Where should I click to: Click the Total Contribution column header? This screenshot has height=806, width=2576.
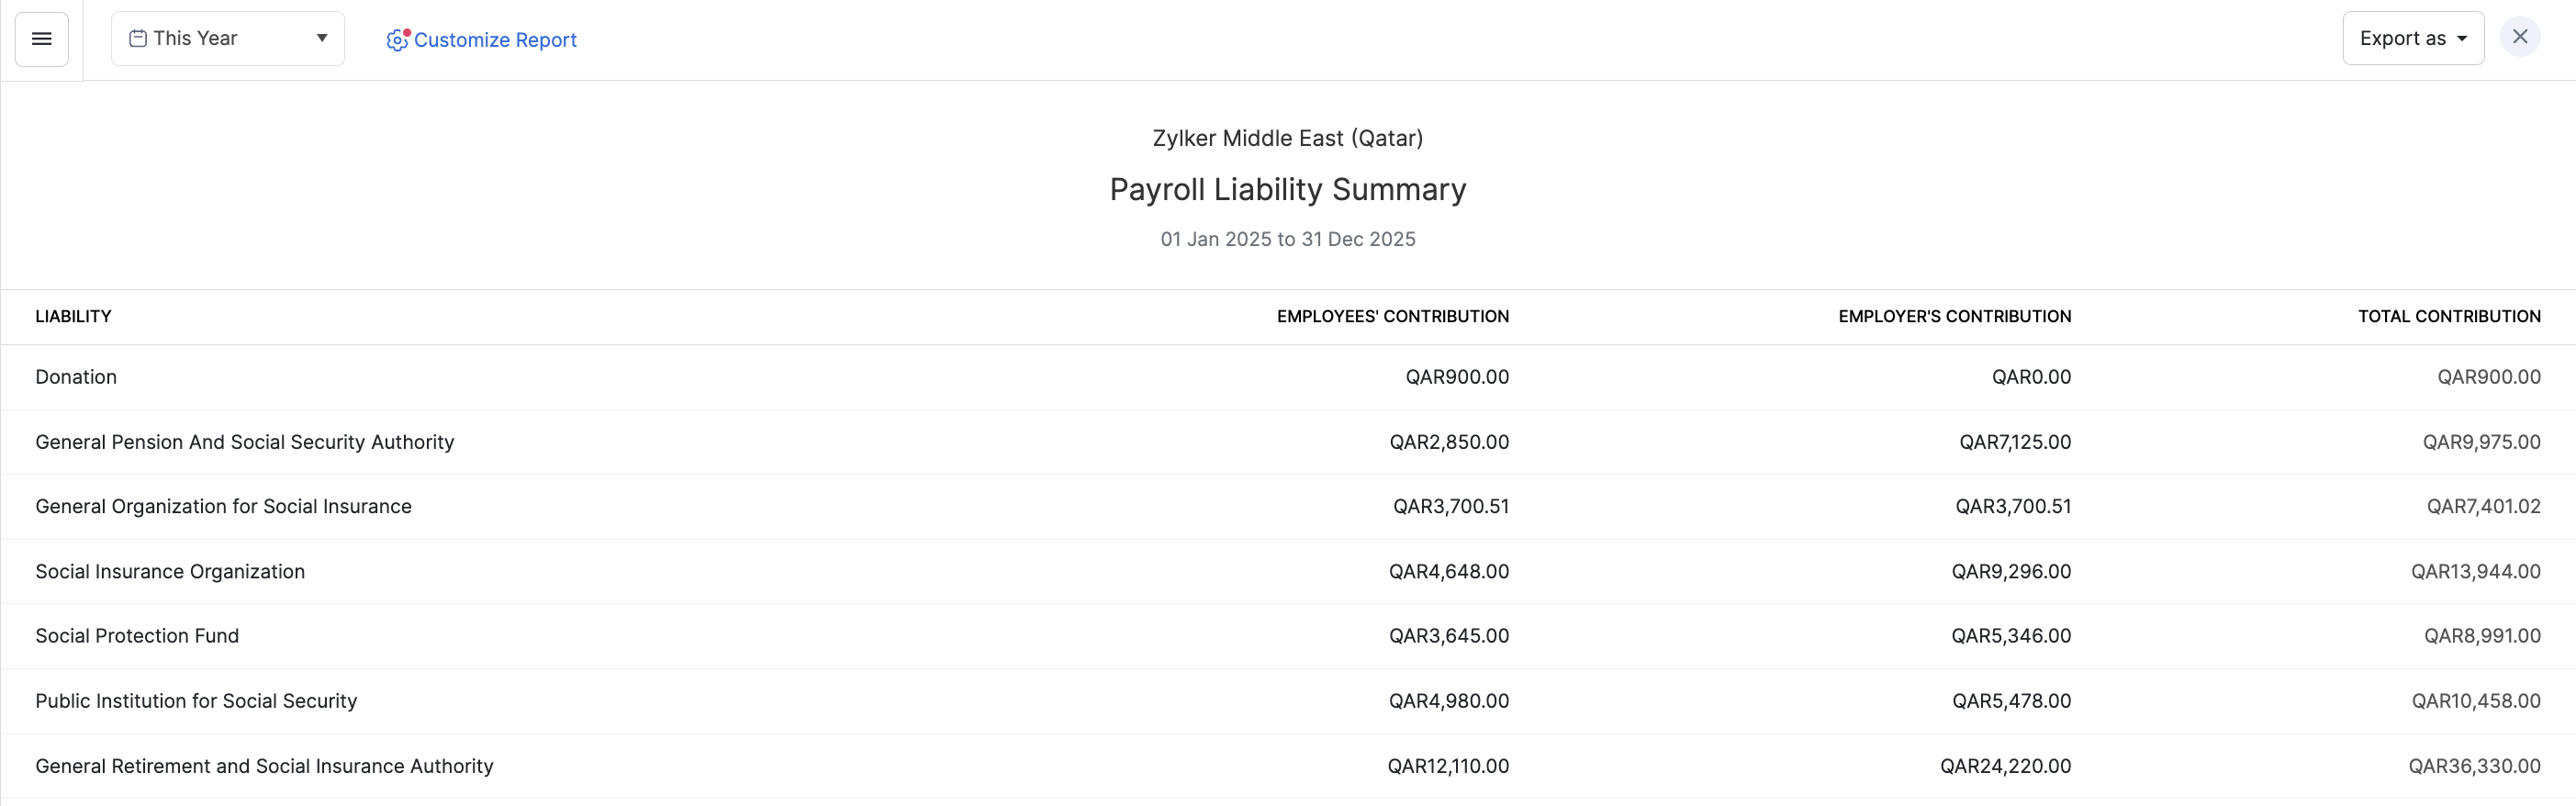pyautogui.click(x=2448, y=317)
